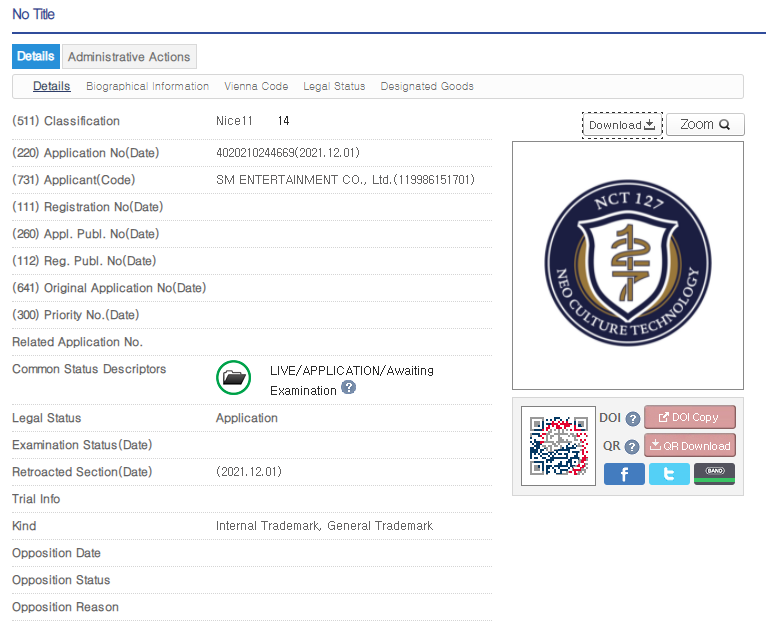
Task: Click the QR Download button
Action: [x=689, y=446]
